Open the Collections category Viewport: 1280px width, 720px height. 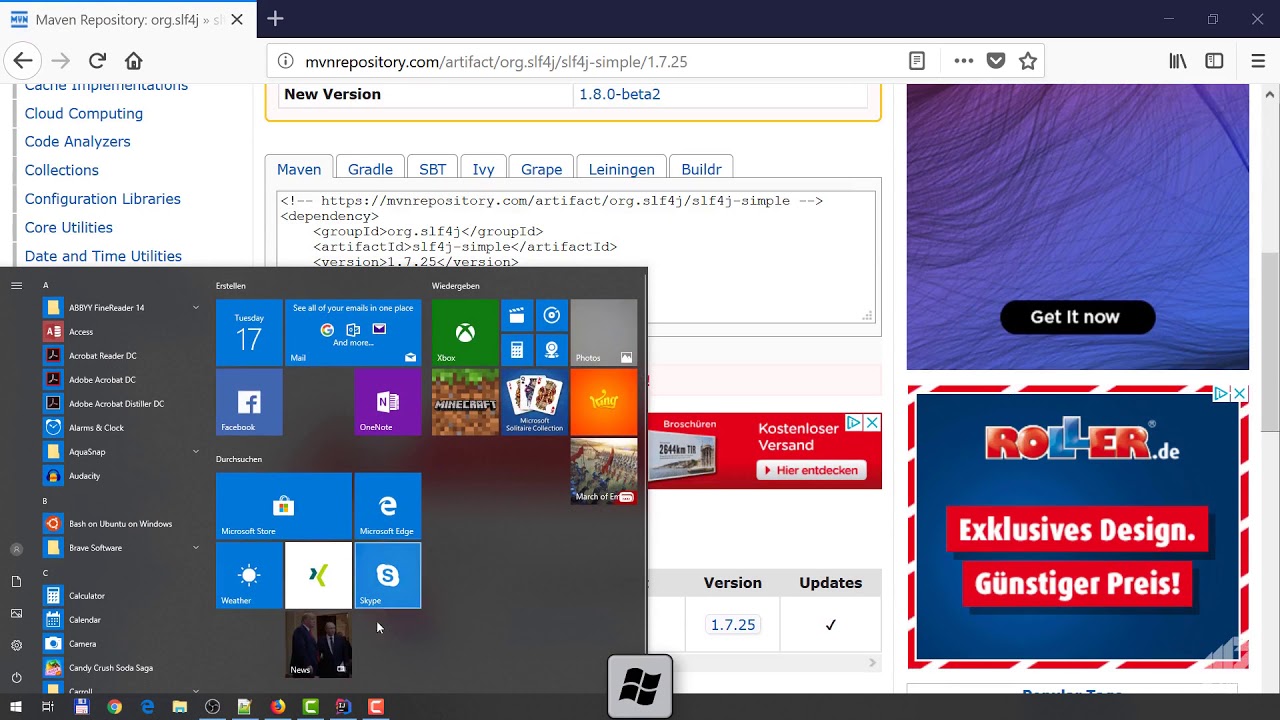[62, 170]
